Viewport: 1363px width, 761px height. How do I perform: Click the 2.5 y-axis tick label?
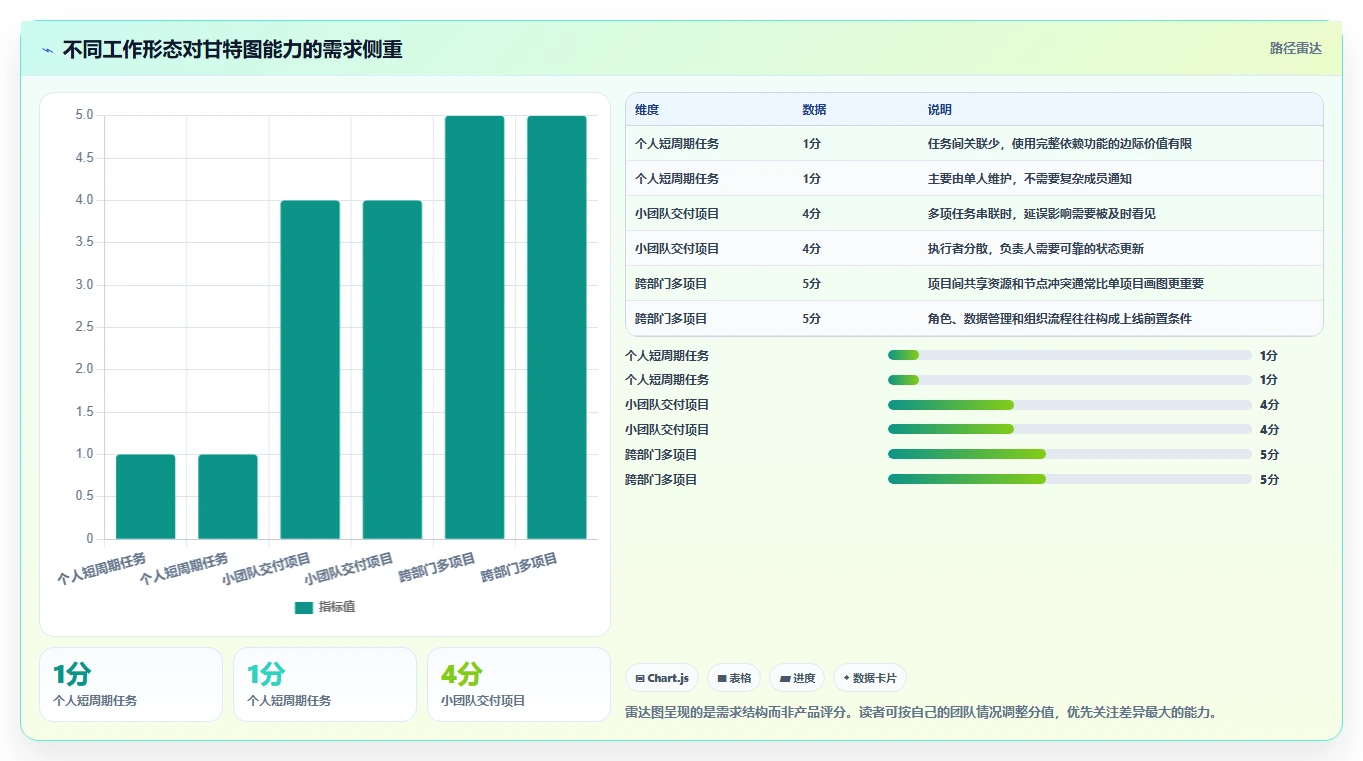click(x=84, y=327)
